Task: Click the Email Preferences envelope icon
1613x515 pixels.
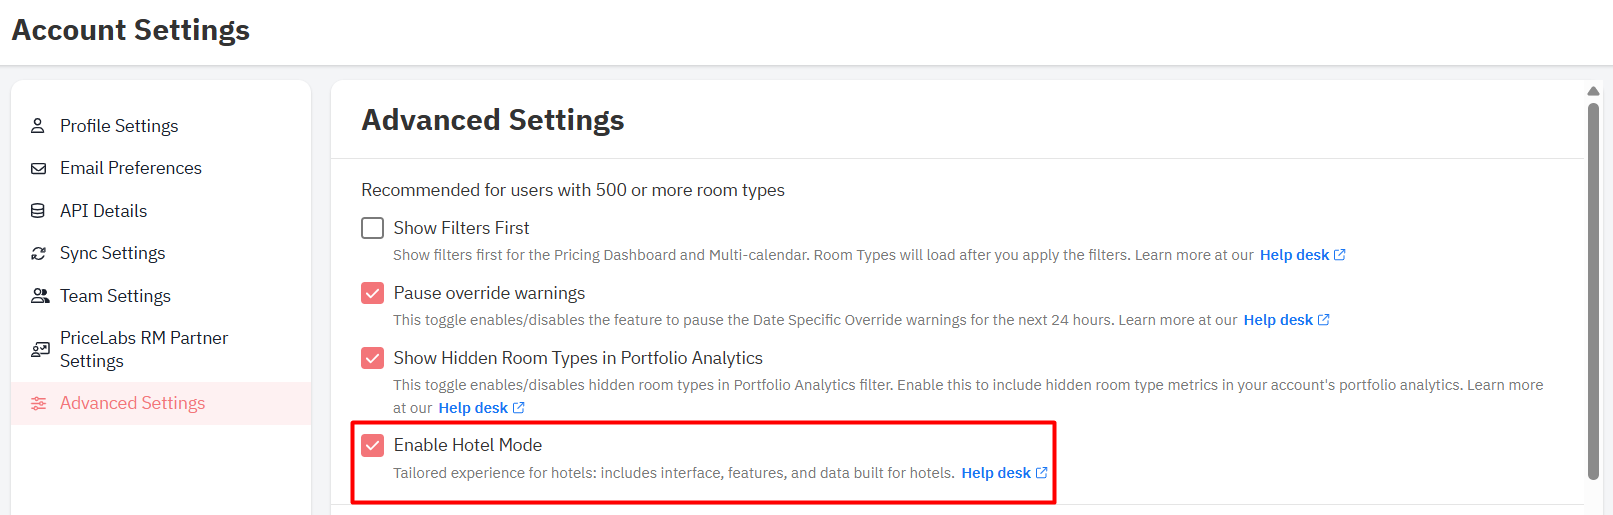Action: (x=38, y=168)
